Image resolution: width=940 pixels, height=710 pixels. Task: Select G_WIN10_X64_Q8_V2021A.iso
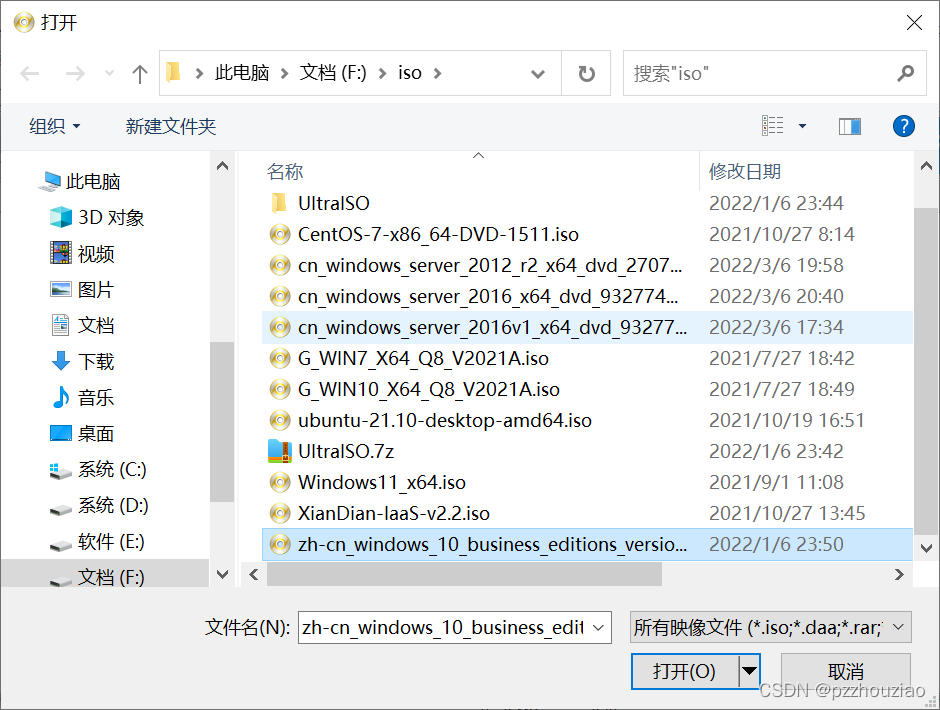coord(588,390)
